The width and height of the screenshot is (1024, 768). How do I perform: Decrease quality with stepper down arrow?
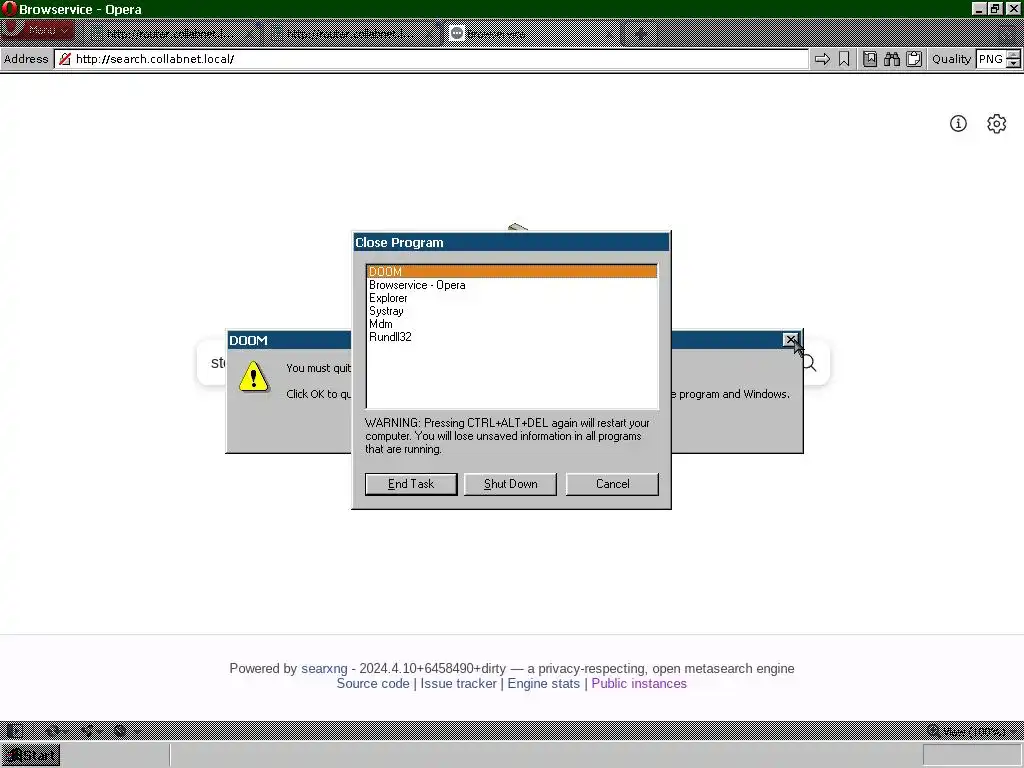(1013, 63)
